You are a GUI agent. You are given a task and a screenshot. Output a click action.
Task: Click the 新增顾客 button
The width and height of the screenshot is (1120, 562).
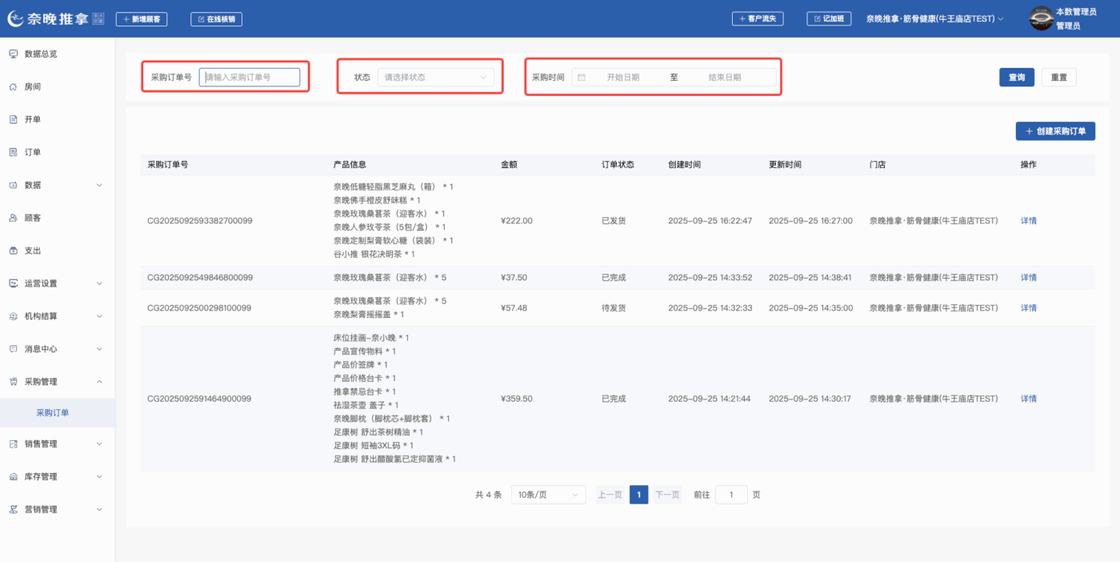click(141, 19)
